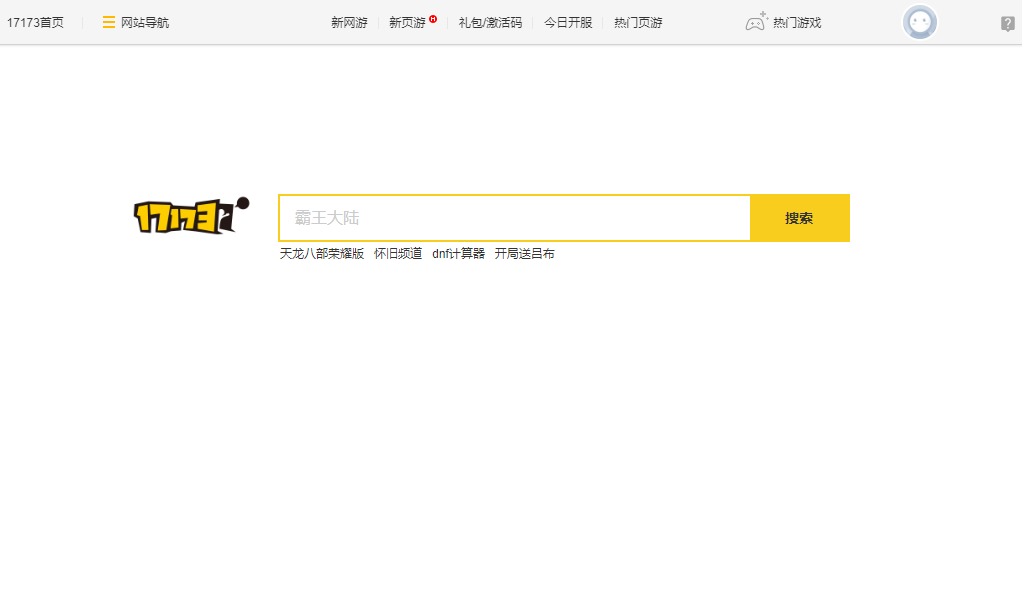Expand the 热门游戏 text label
Image resolution: width=1022 pixels, height=600 pixels.
click(x=797, y=22)
